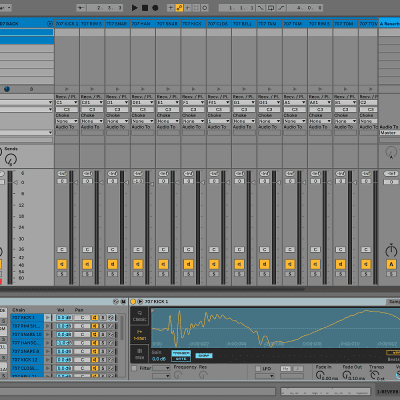Click the transport Stop button
This screenshot has width=400, height=400.
[145, 8]
